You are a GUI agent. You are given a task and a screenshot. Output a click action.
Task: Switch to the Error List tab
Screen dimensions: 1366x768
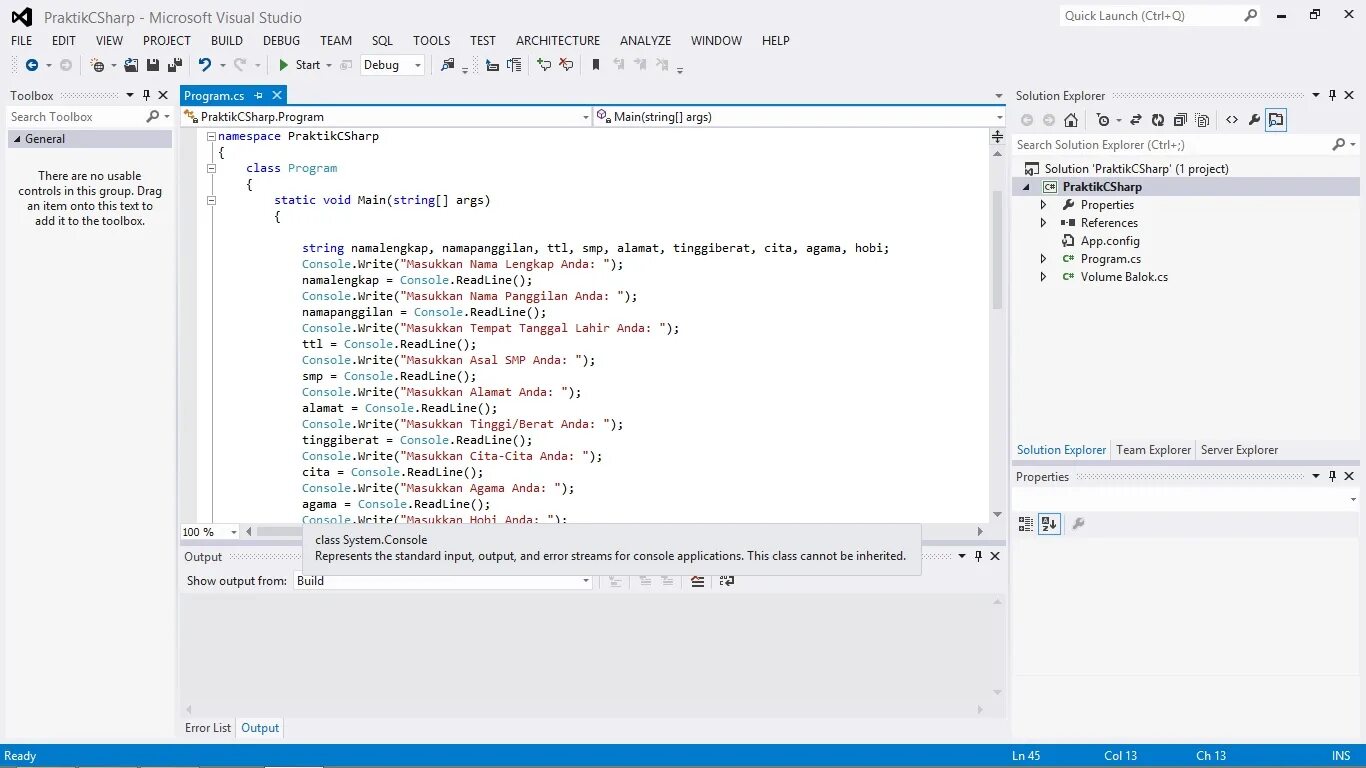coord(208,728)
